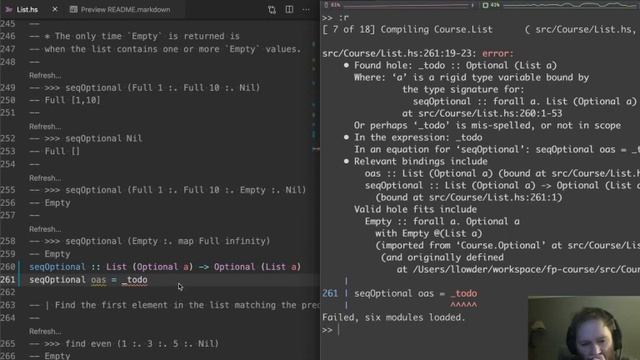The image size is (640, 360).
Task: Click Refresh code lens above line 258
Action: [x=45, y=229]
